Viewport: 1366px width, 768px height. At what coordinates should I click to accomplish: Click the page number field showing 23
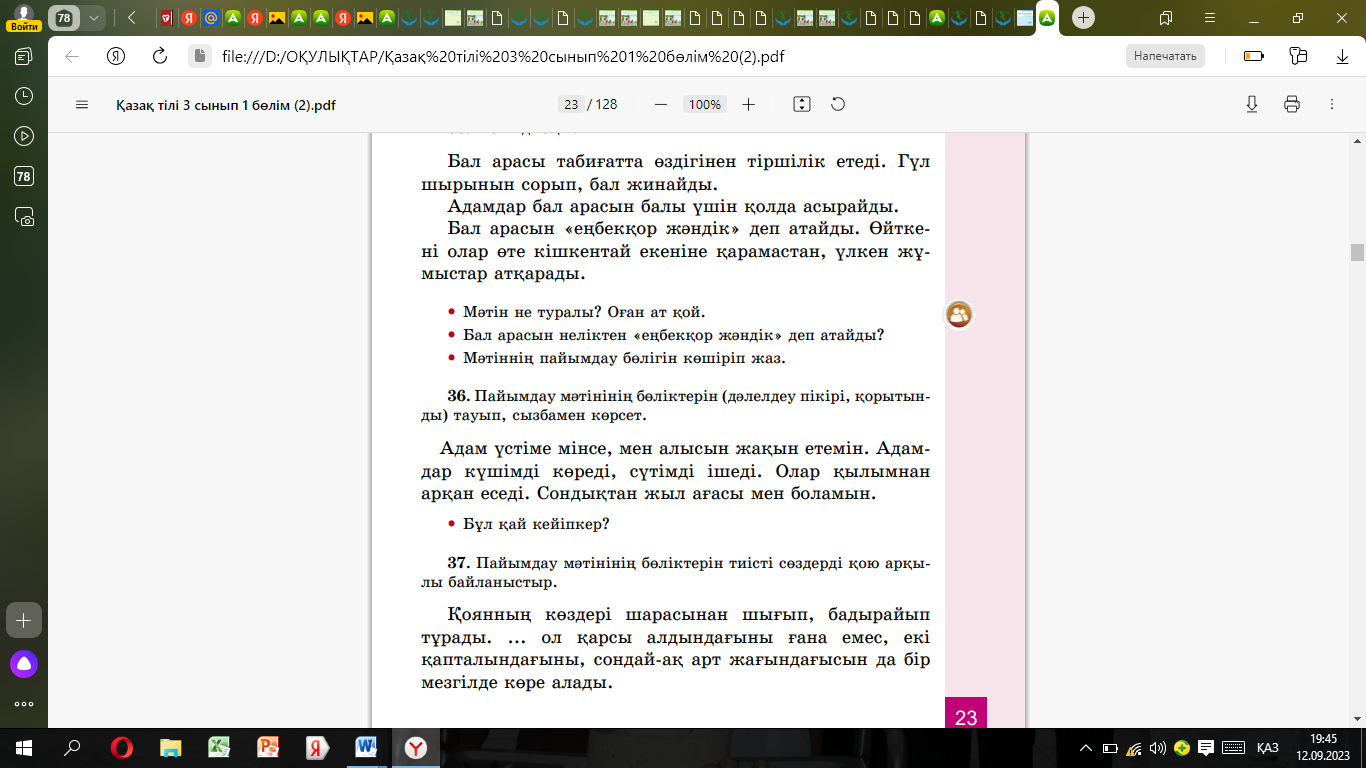[x=571, y=104]
